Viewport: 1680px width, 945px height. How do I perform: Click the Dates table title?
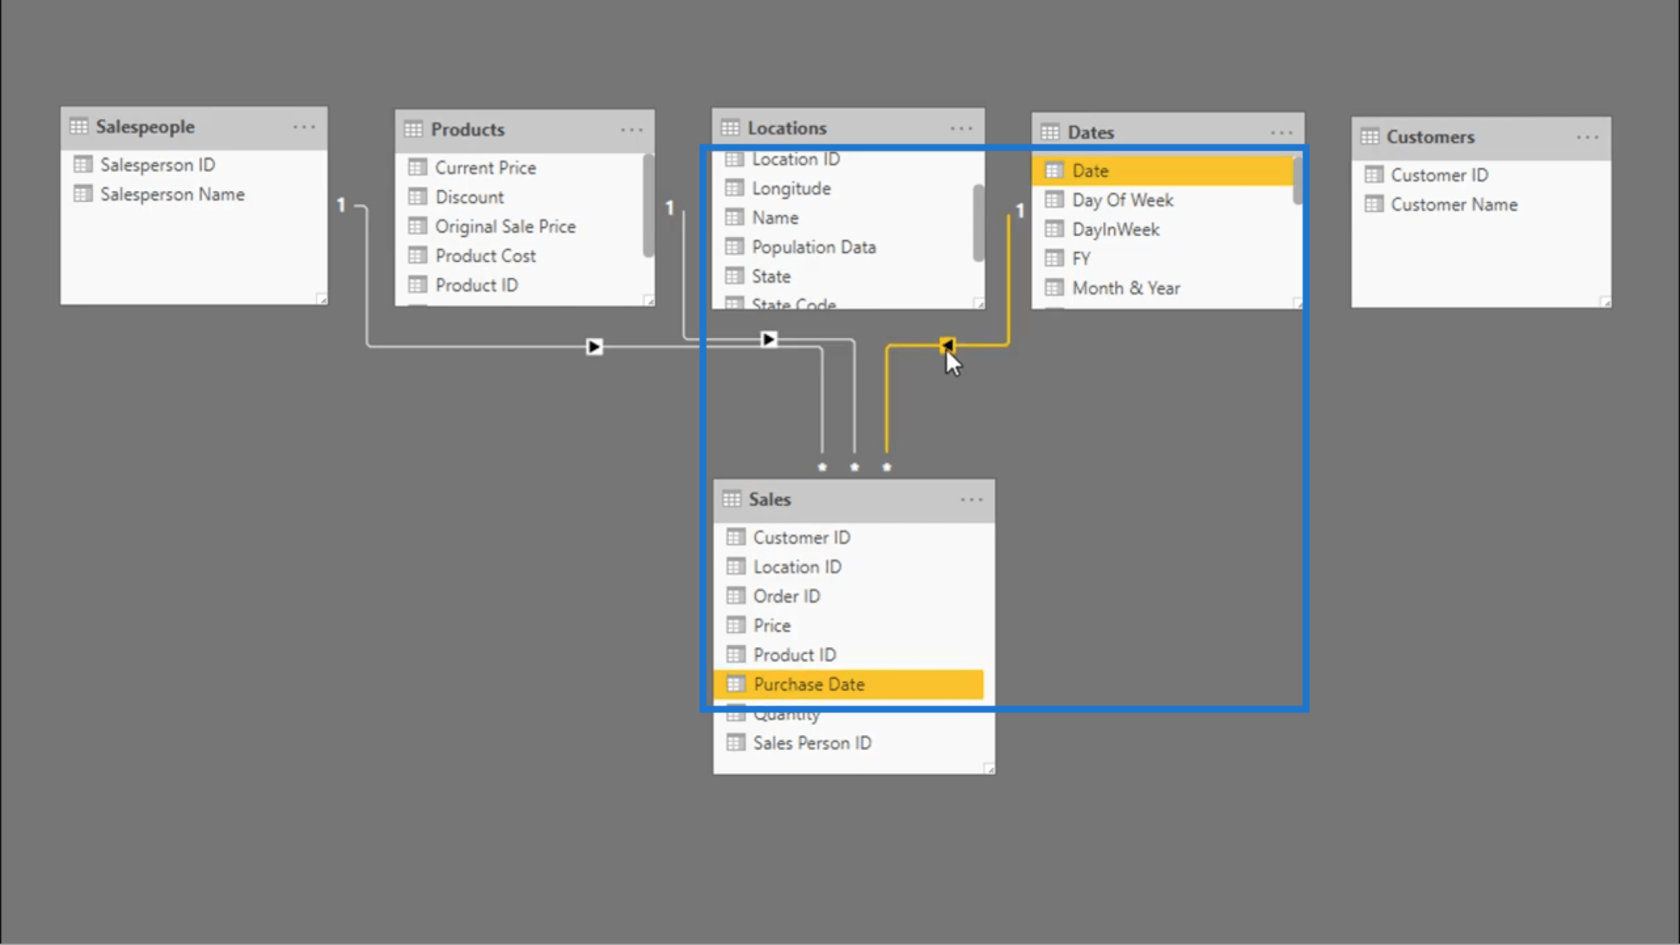click(1091, 132)
